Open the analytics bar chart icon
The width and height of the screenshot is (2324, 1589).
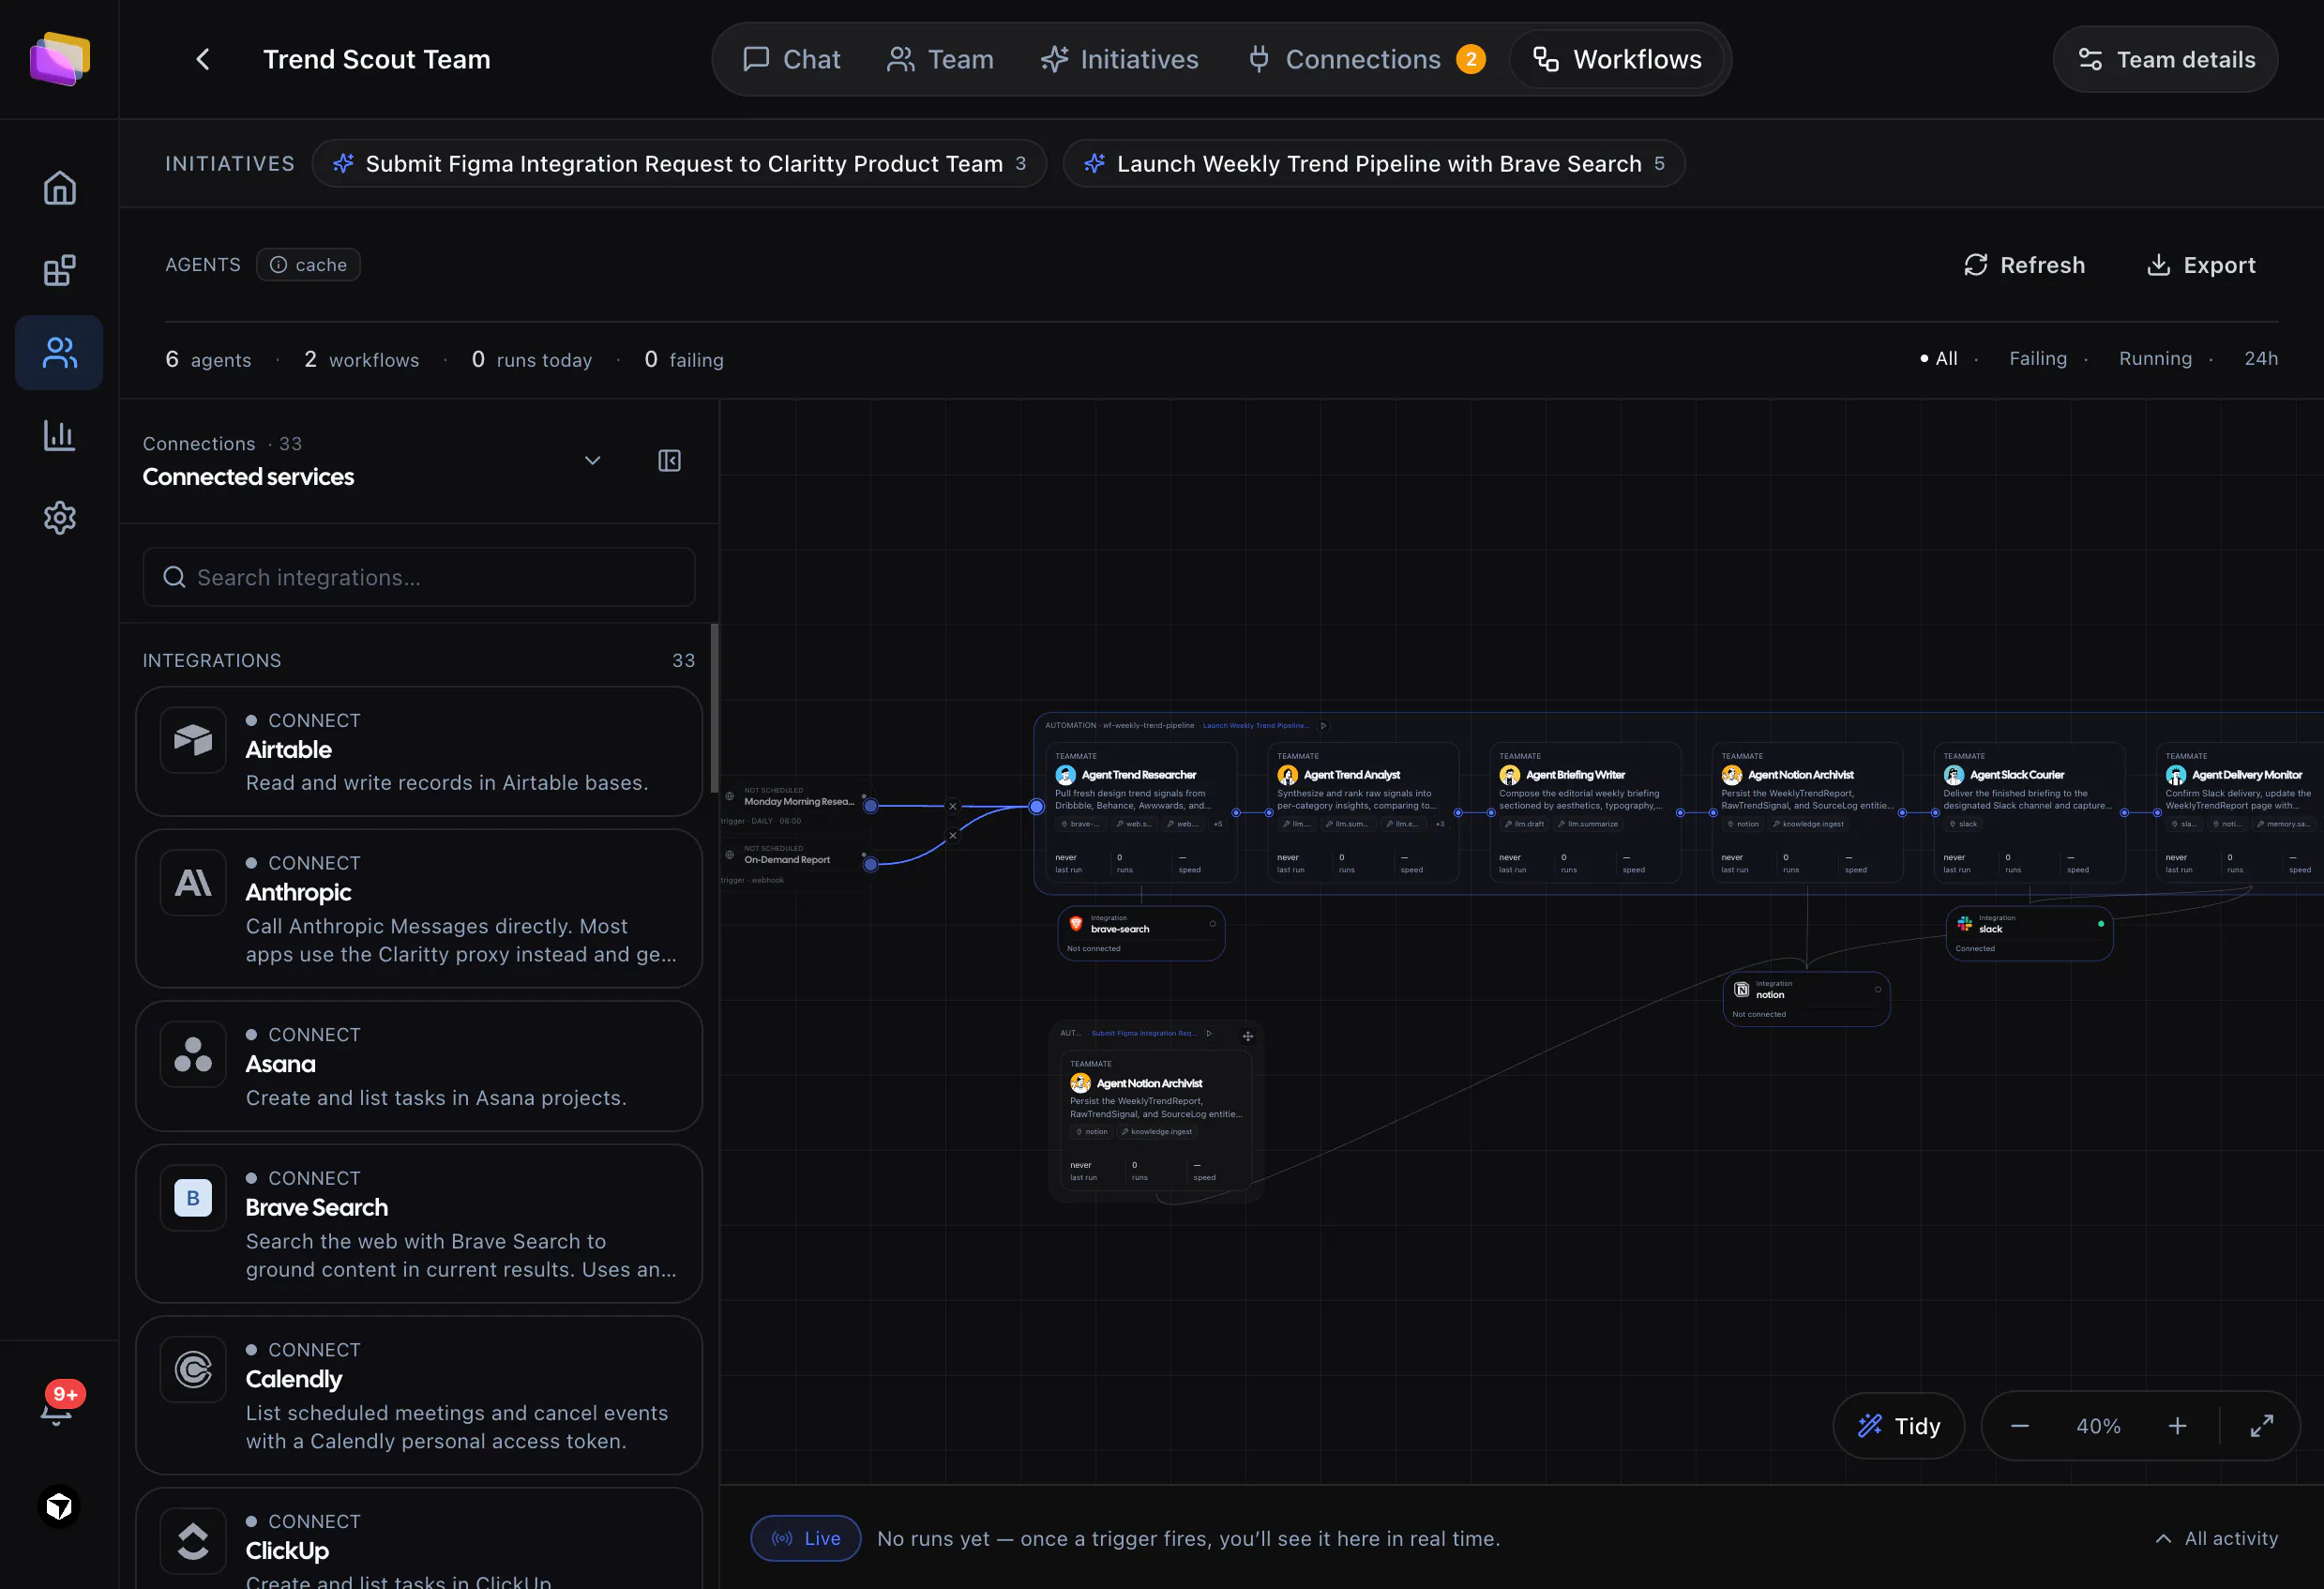pyautogui.click(x=59, y=435)
